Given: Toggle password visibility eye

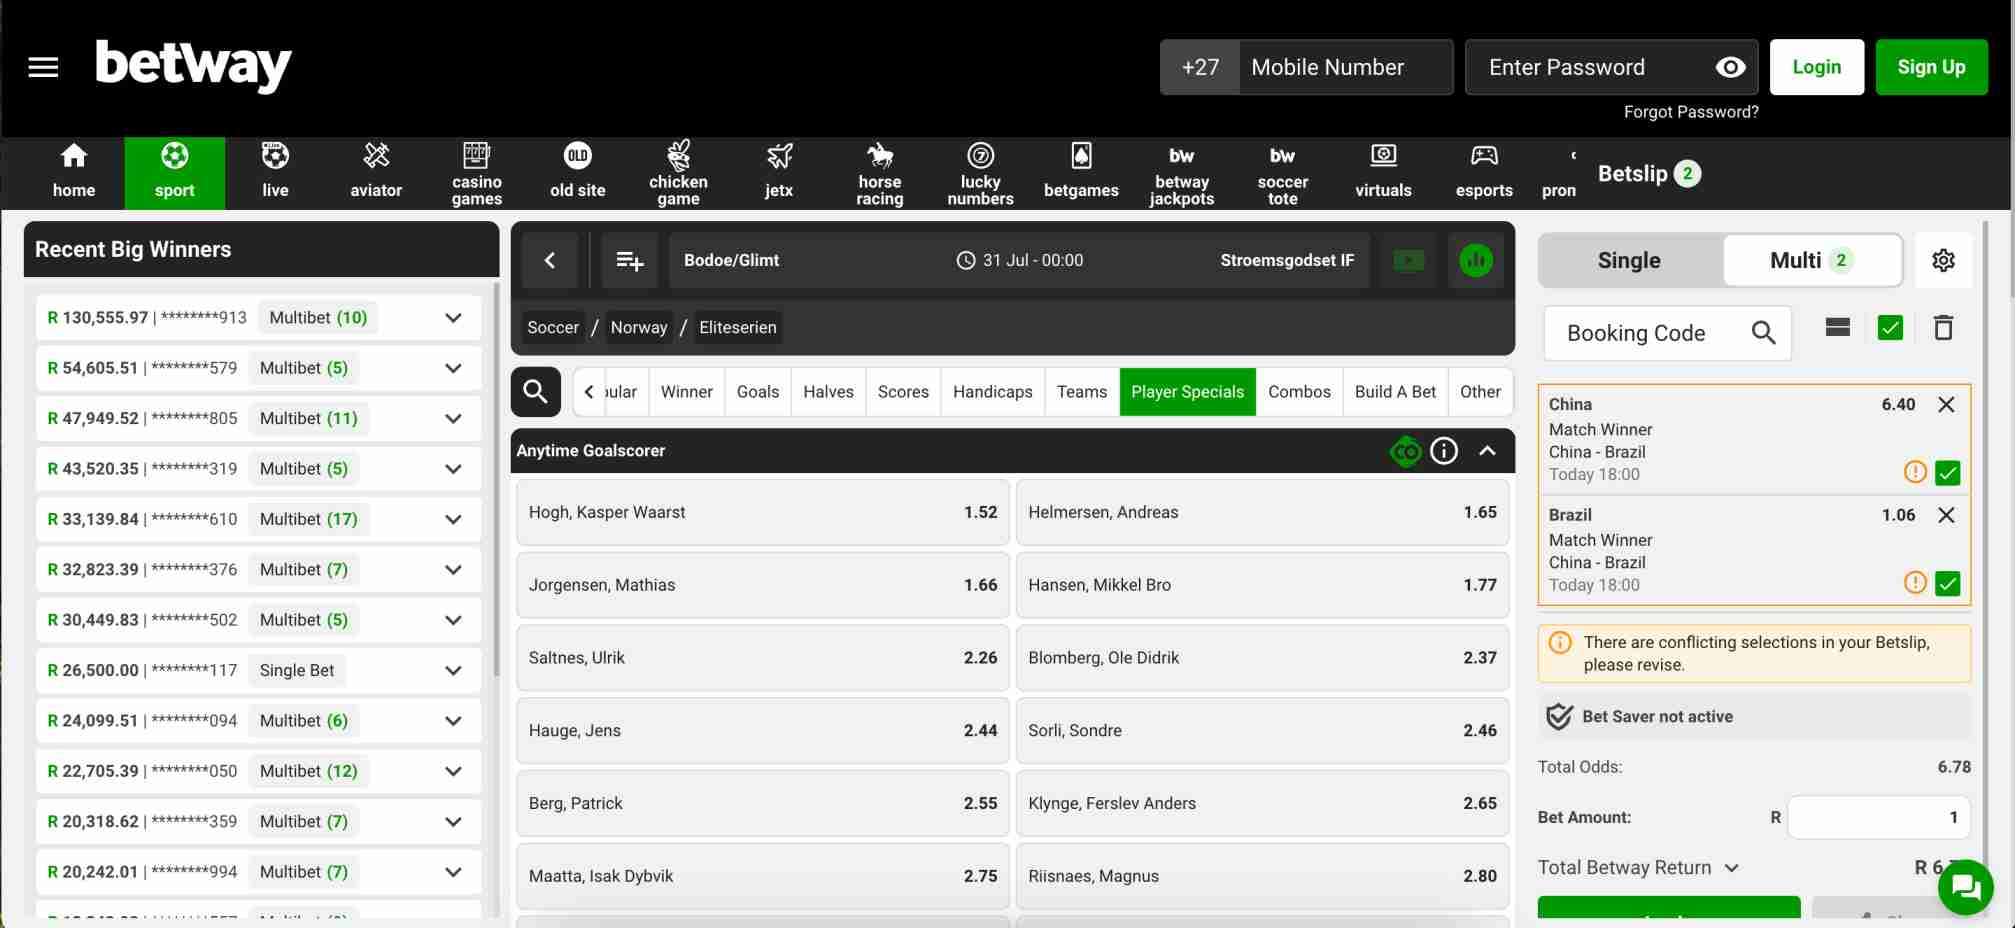Looking at the screenshot, I should point(1730,67).
